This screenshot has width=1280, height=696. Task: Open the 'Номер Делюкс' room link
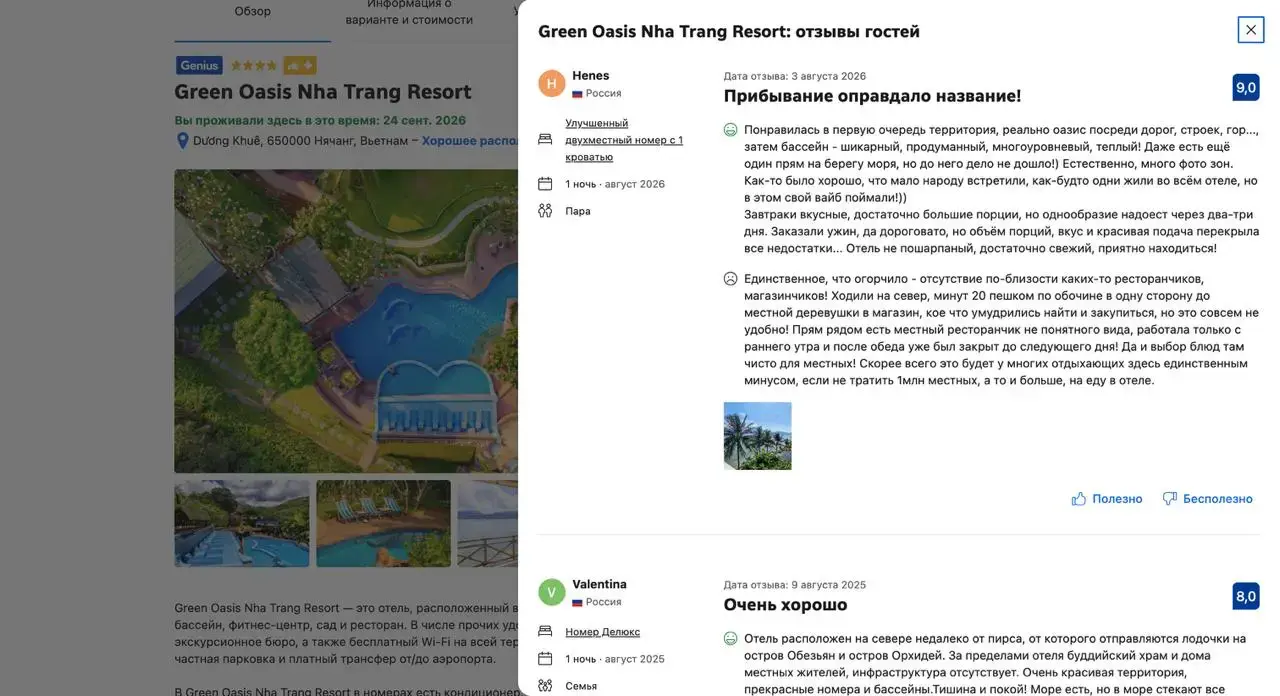602,632
